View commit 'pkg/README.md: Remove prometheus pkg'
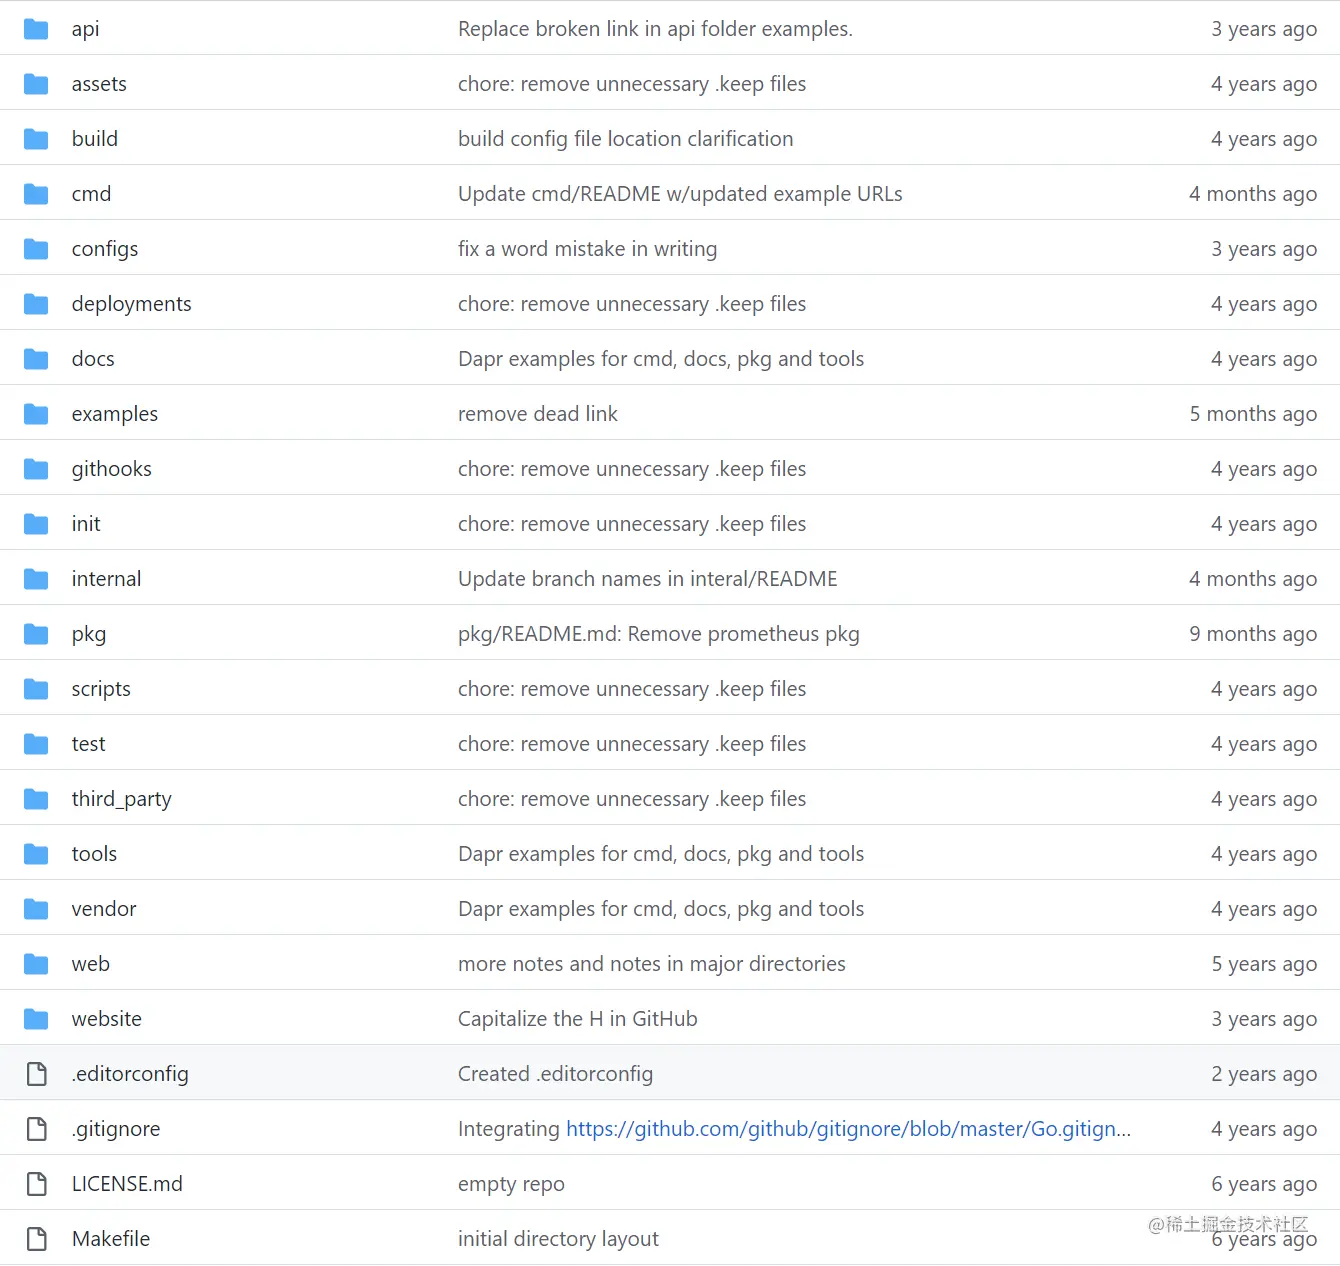Screen dimensions: 1340x1266 click(658, 634)
